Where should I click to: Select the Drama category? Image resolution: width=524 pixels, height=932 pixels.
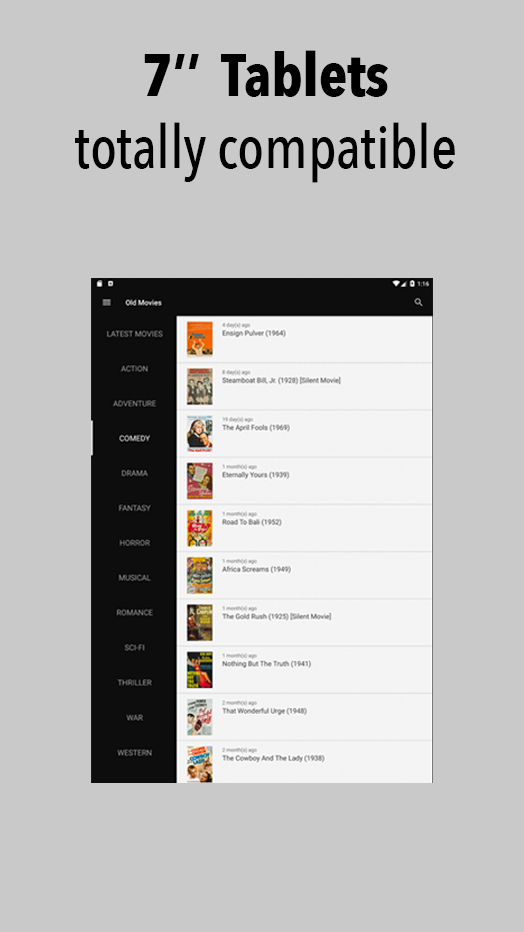click(134, 473)
